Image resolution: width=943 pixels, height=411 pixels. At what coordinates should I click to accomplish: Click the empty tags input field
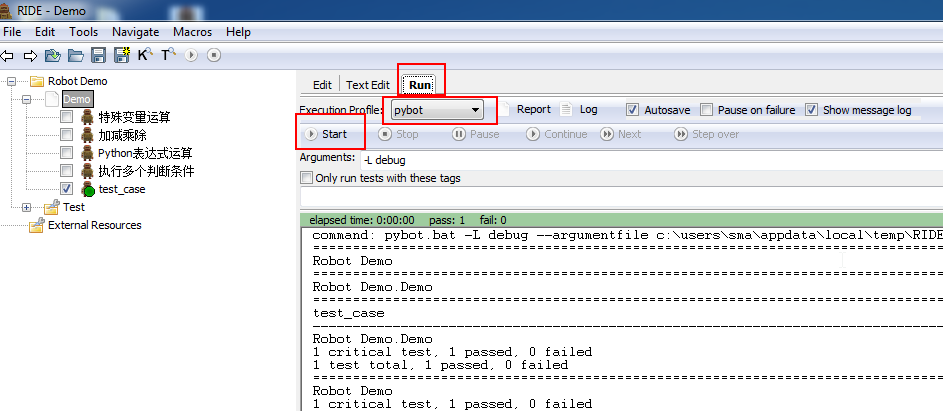[x=621, y=197]
